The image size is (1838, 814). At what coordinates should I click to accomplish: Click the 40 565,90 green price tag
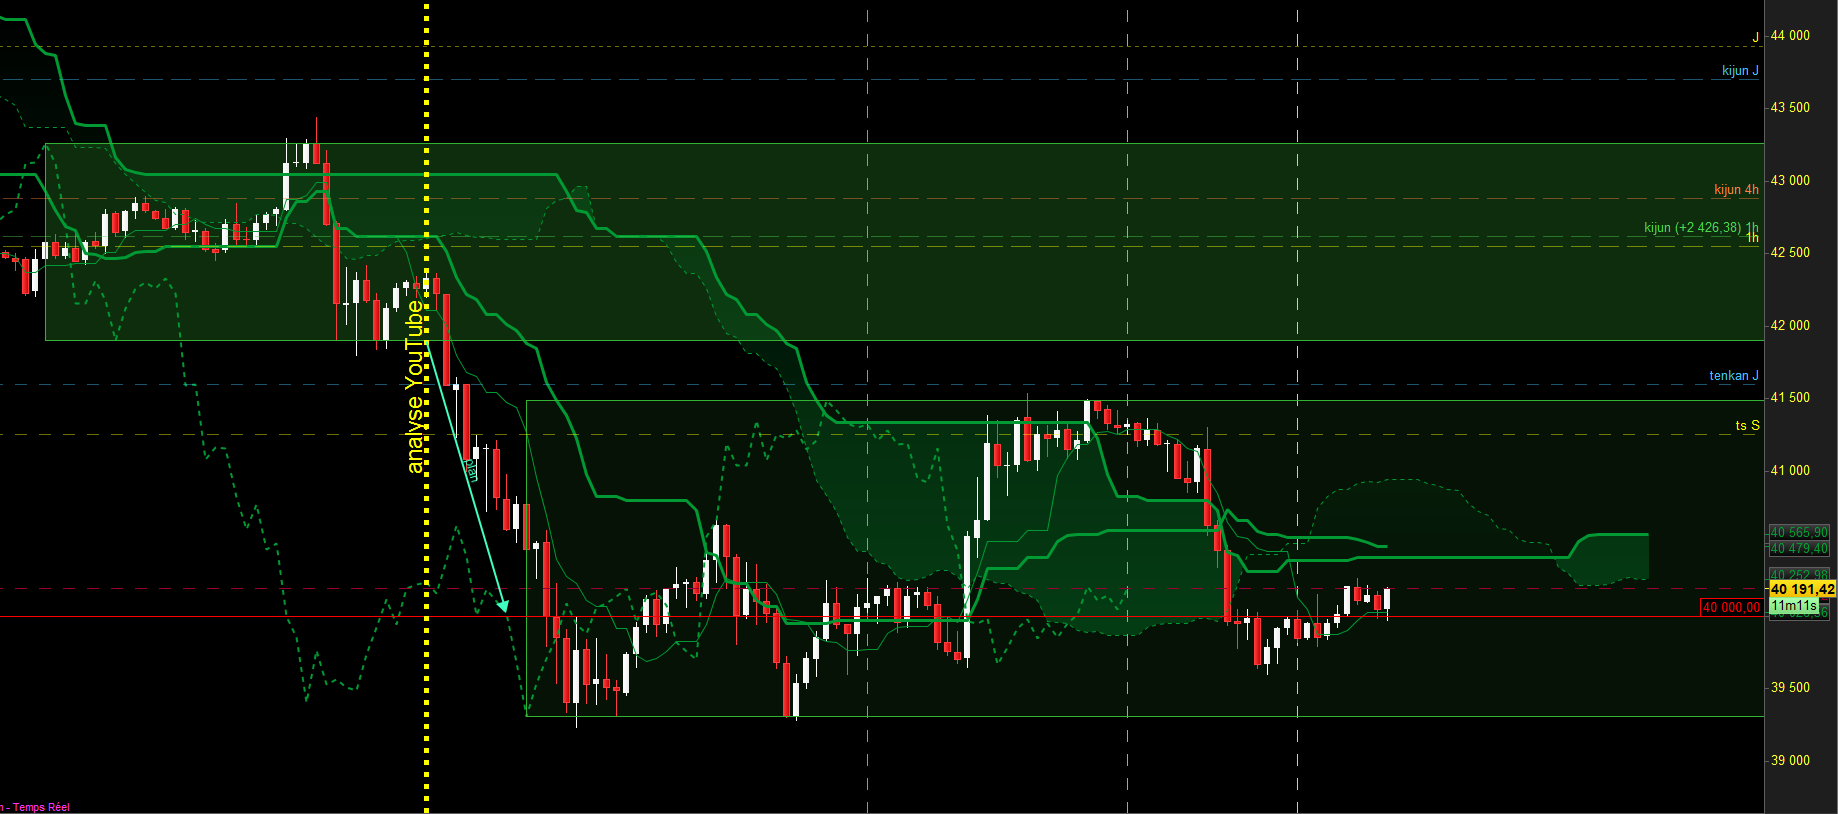(1799, 533)
